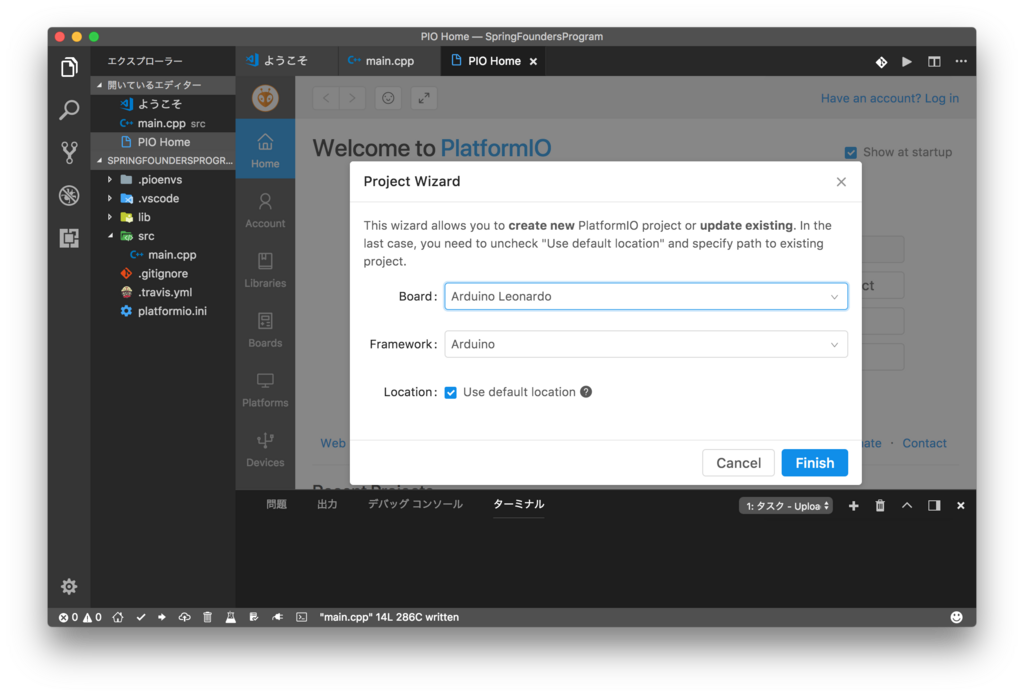Open Source Control icon in activity bar

(x=69, y=152)
